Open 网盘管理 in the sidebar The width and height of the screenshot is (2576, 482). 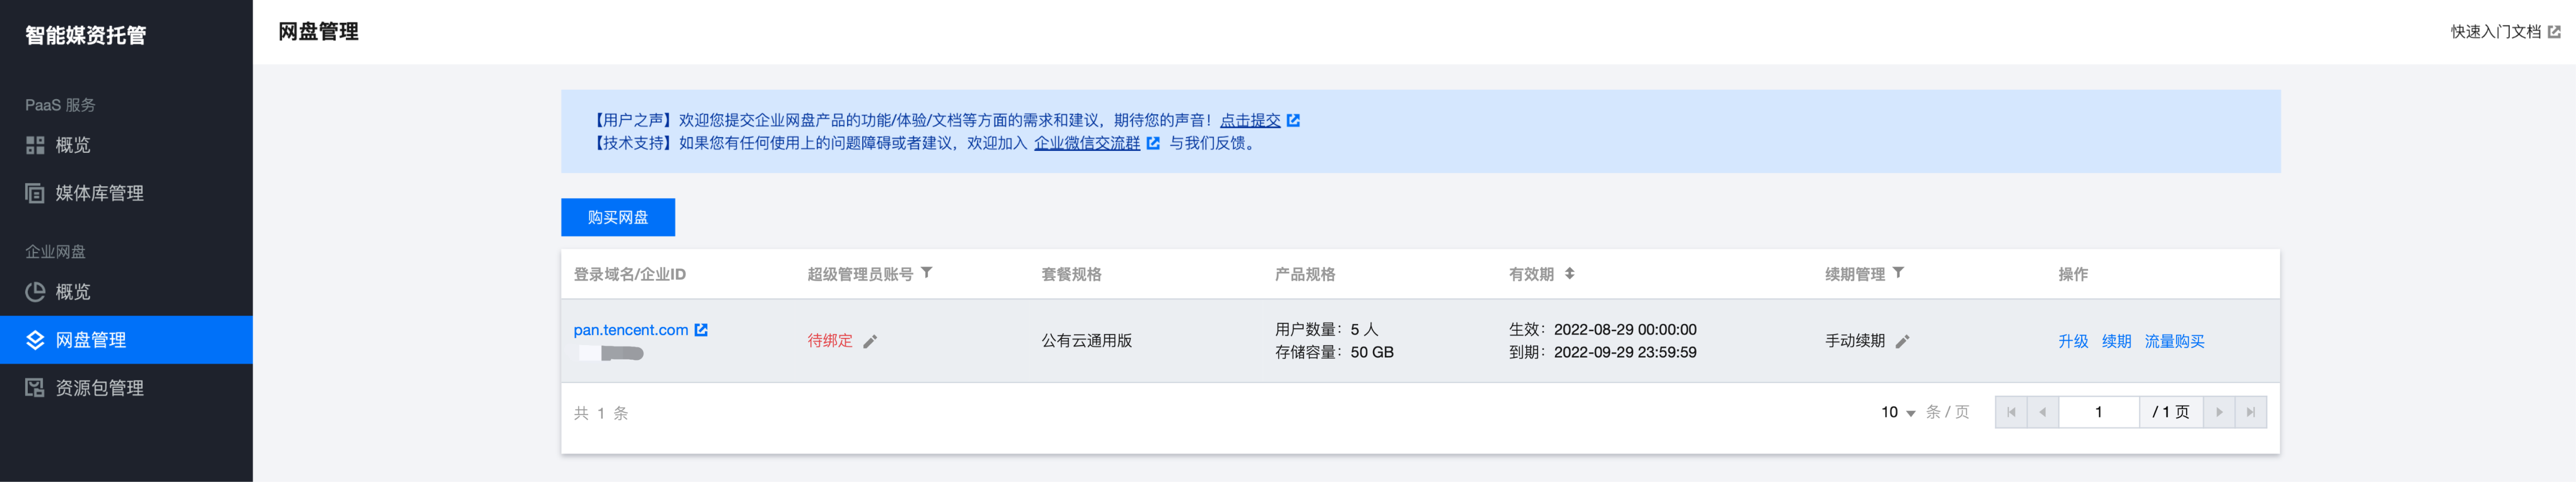coord(126,340)
